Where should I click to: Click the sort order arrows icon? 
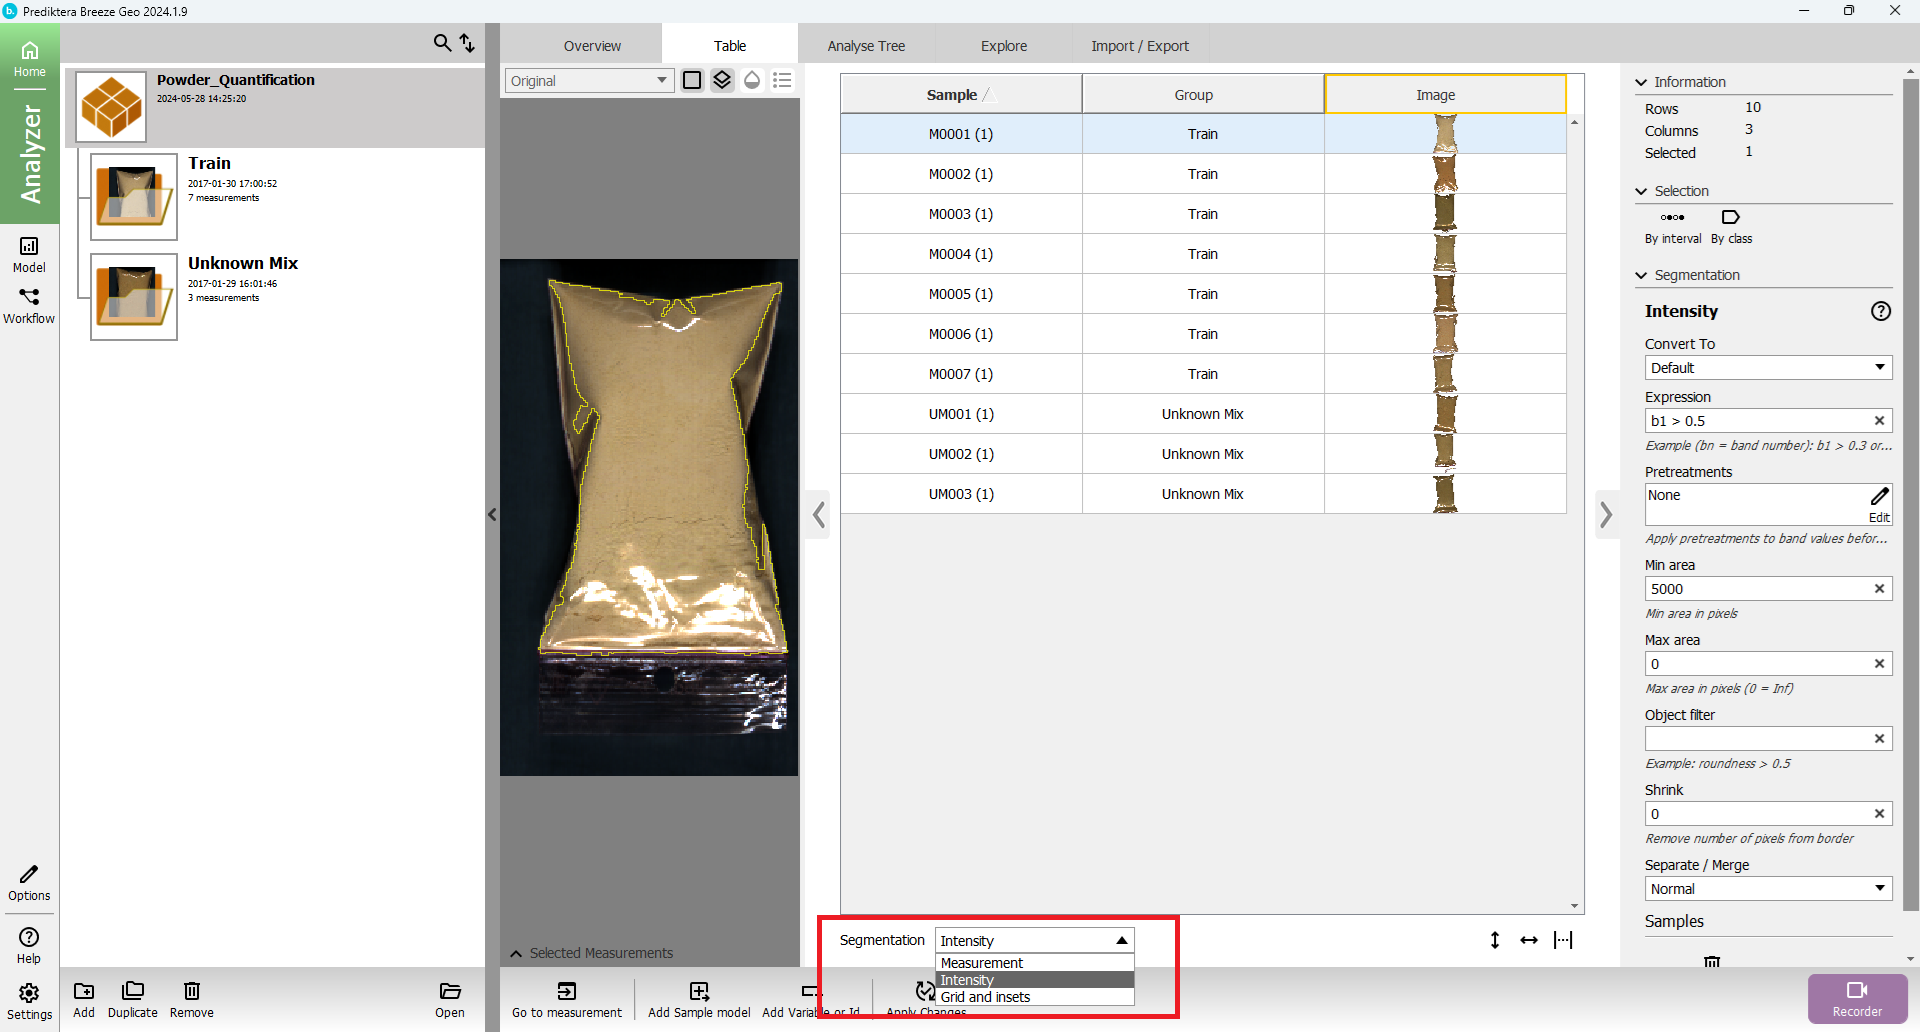pos(467,43)
